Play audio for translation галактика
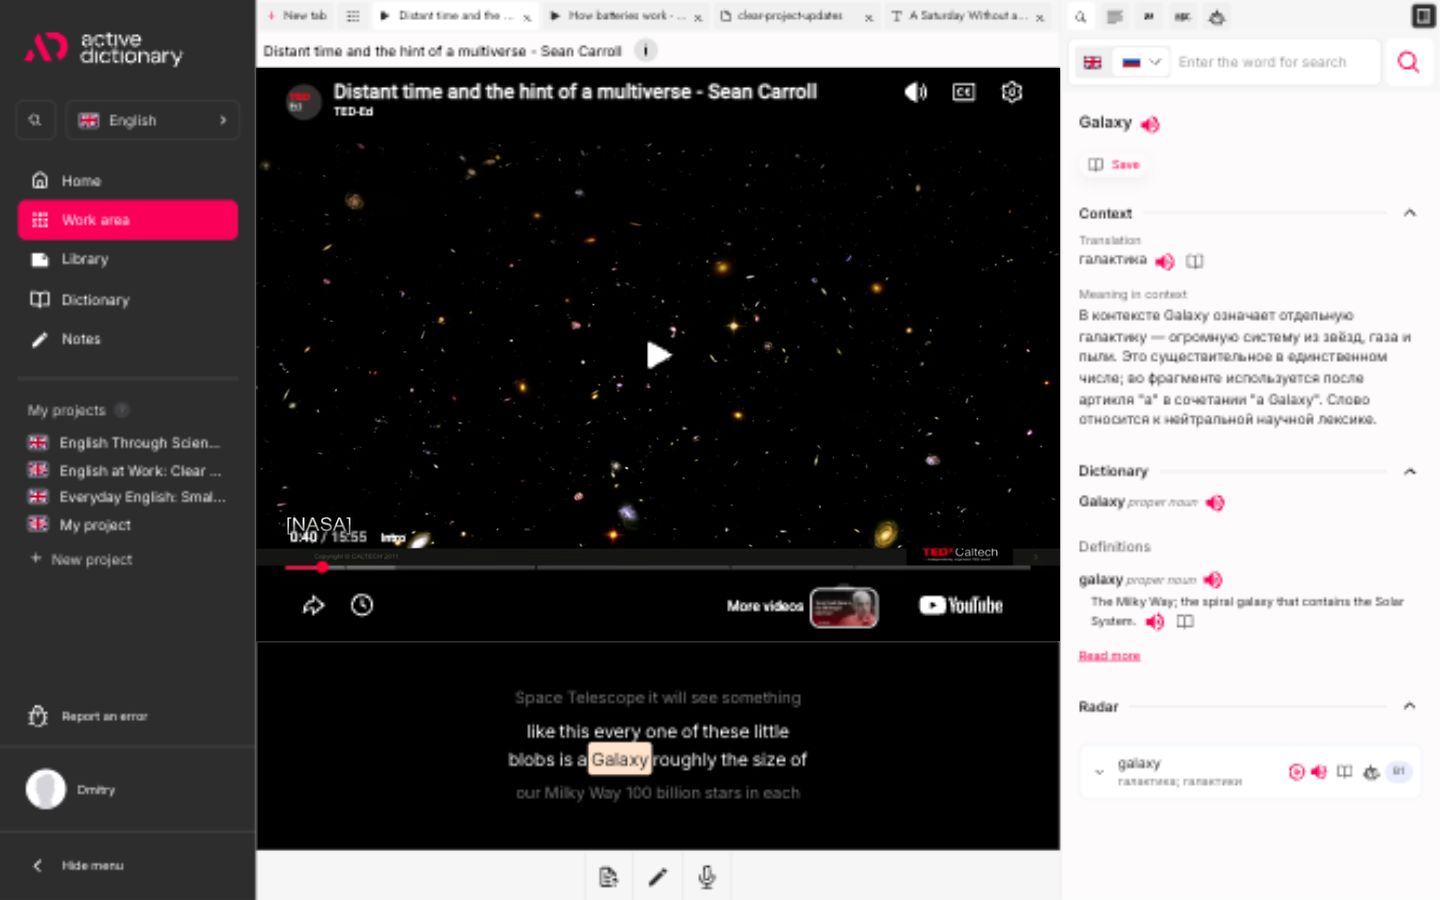This screenshot has height=900, width=1440. pyautogui.click(x=1164, y=261)
